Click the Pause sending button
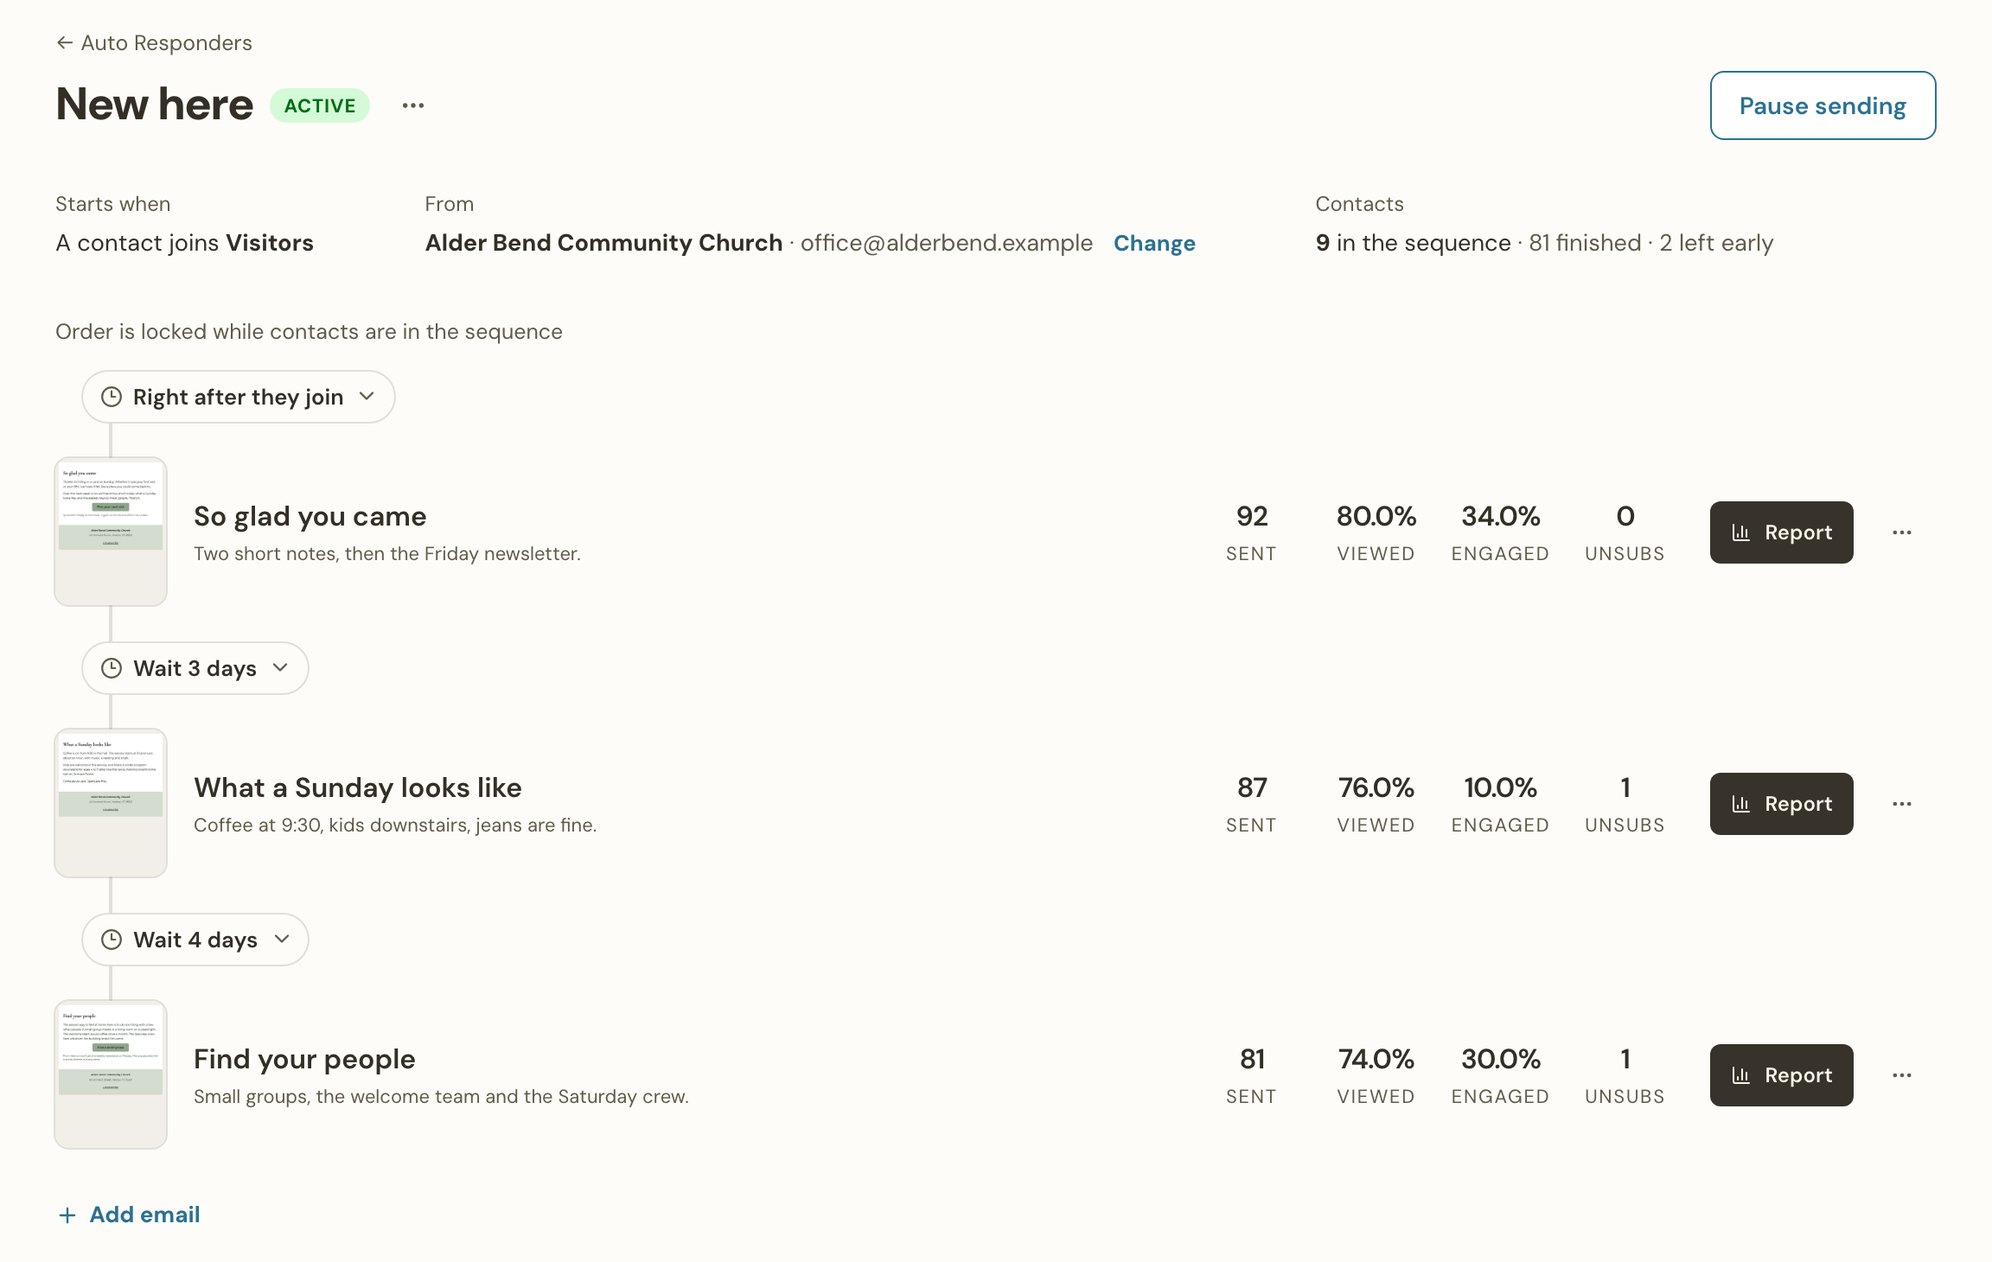This screenshot has width=1992, height=1262. tap(1822, 105)
